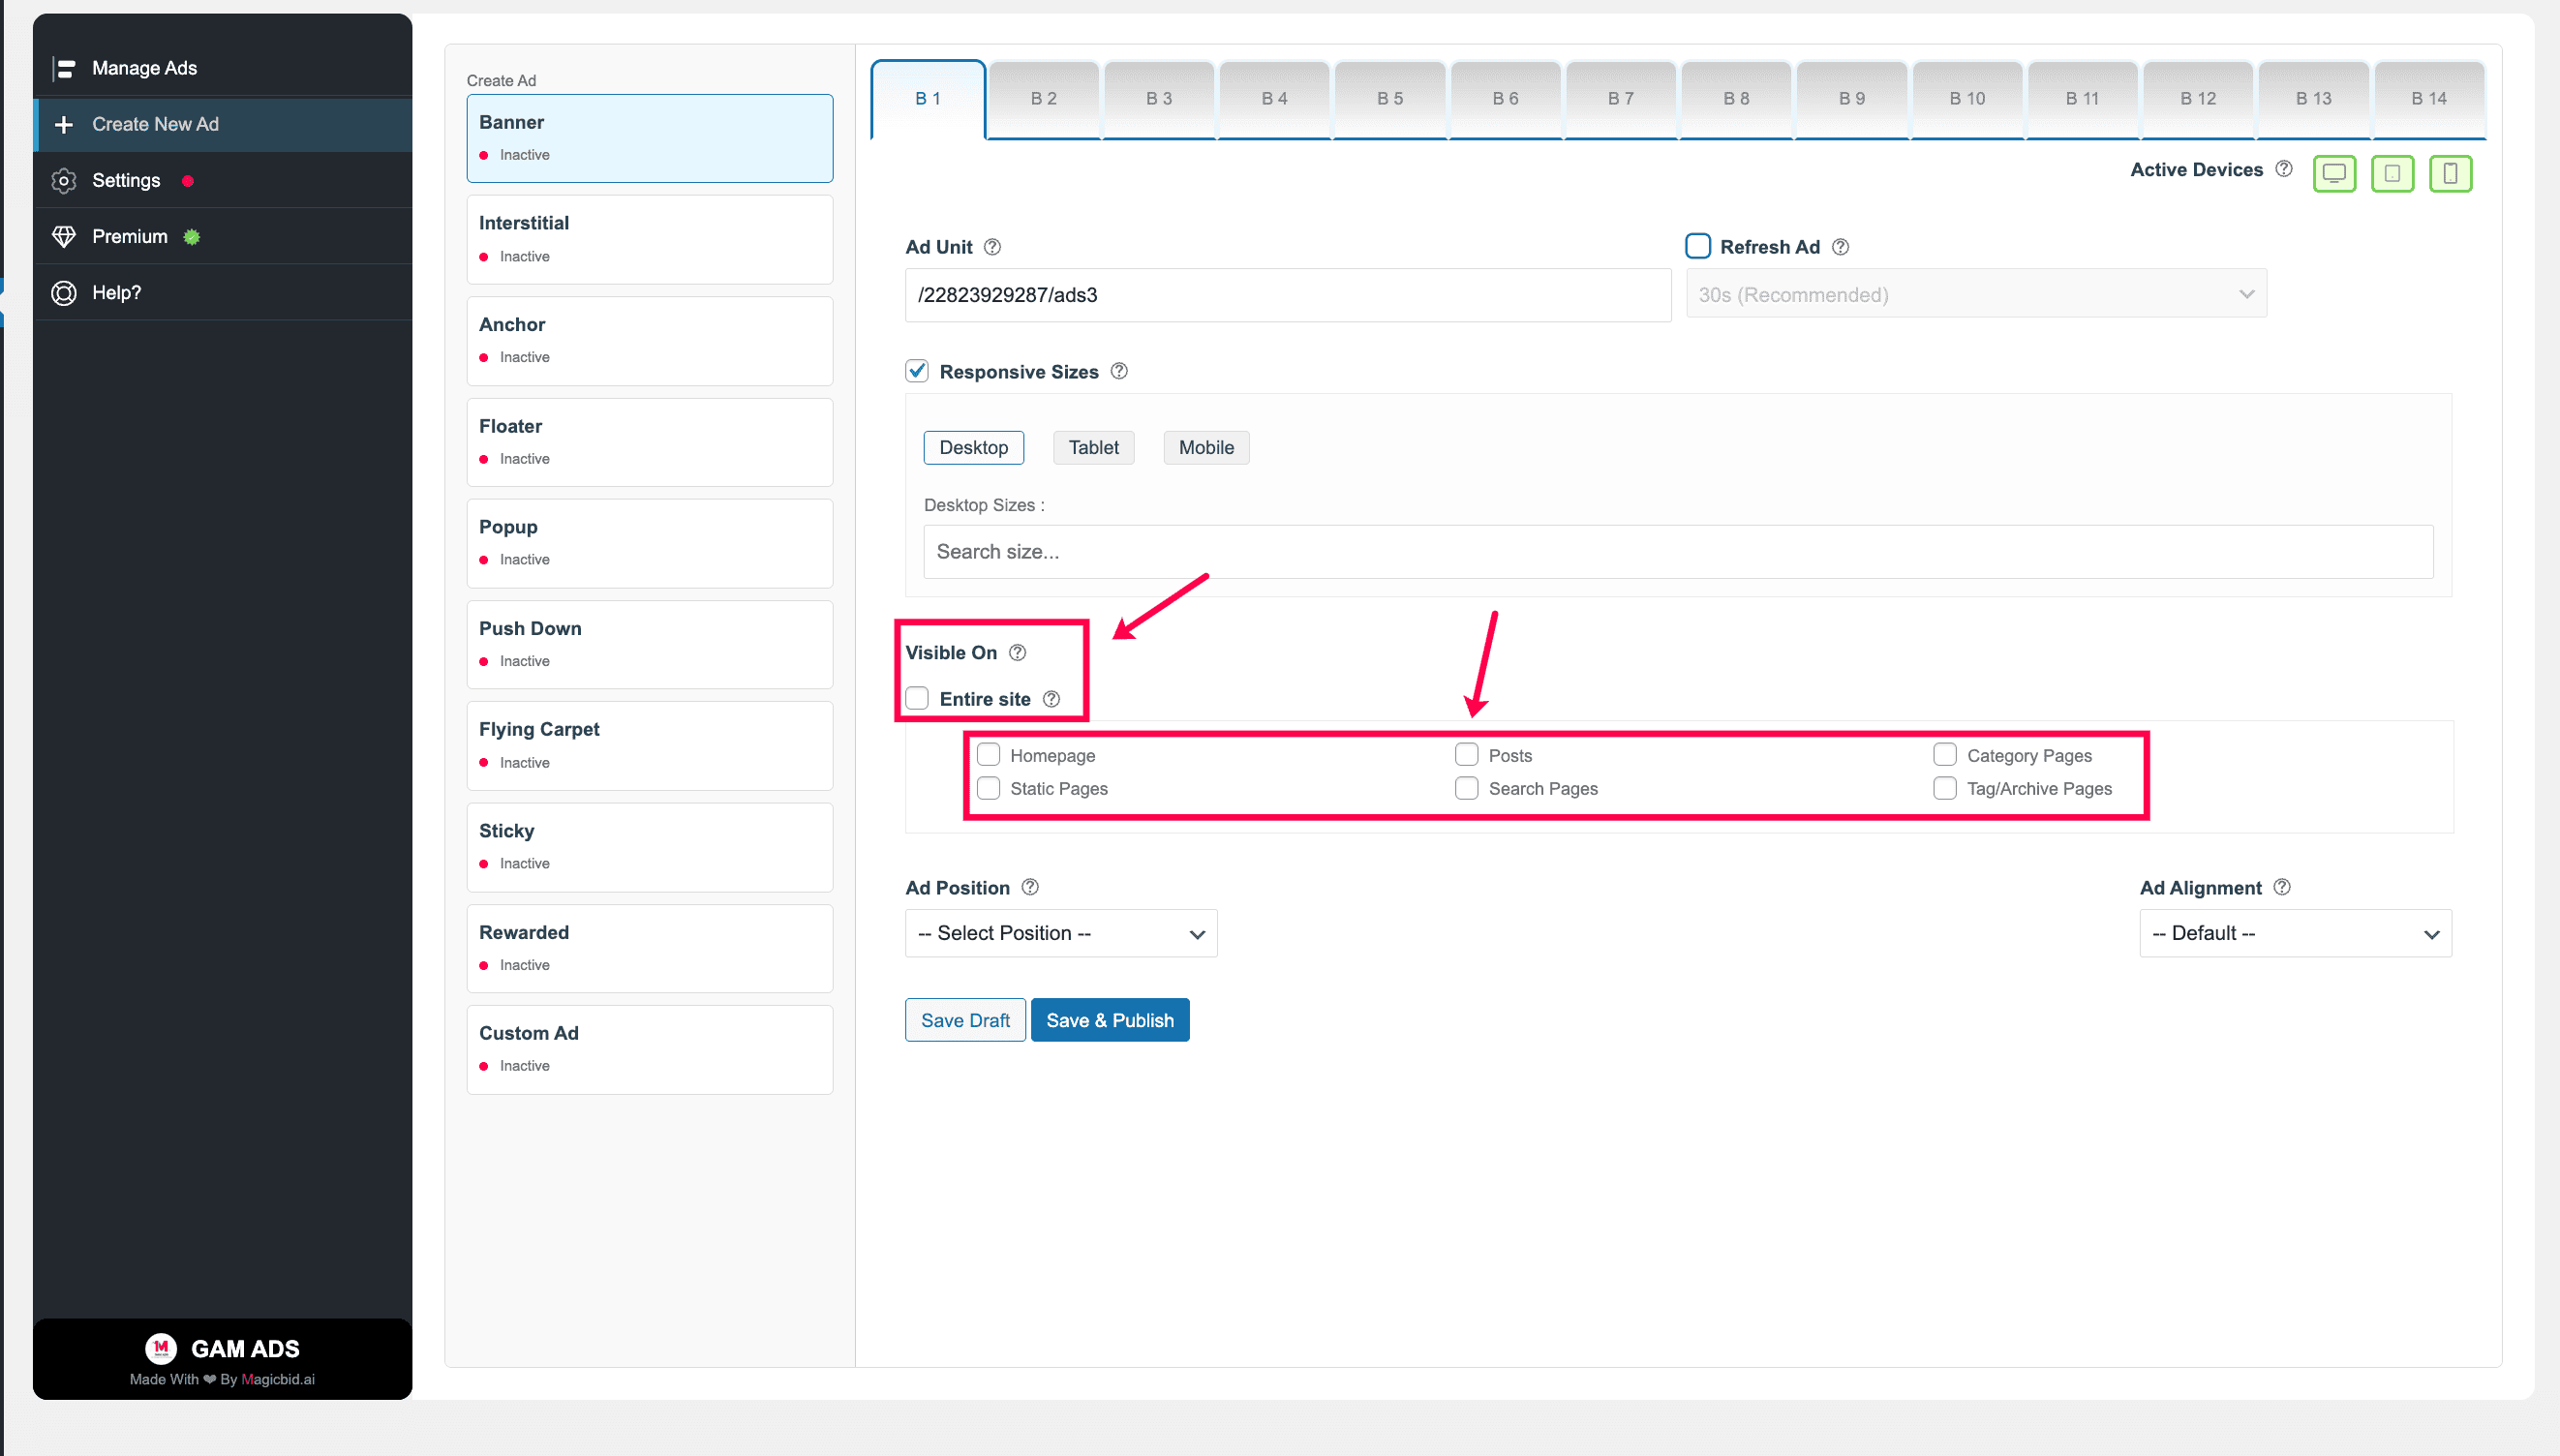Tick the Posts checkbox
Screen dimensions: 2560x1456
point(1466,754)
